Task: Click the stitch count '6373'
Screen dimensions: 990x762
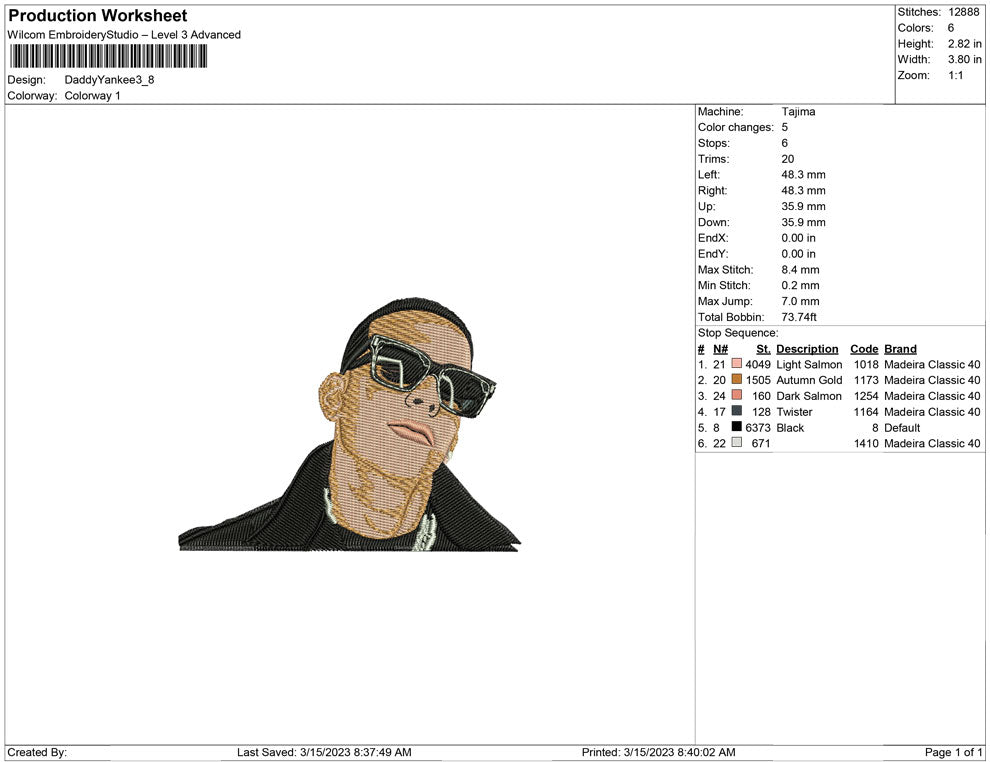Action: coord(758,427)
